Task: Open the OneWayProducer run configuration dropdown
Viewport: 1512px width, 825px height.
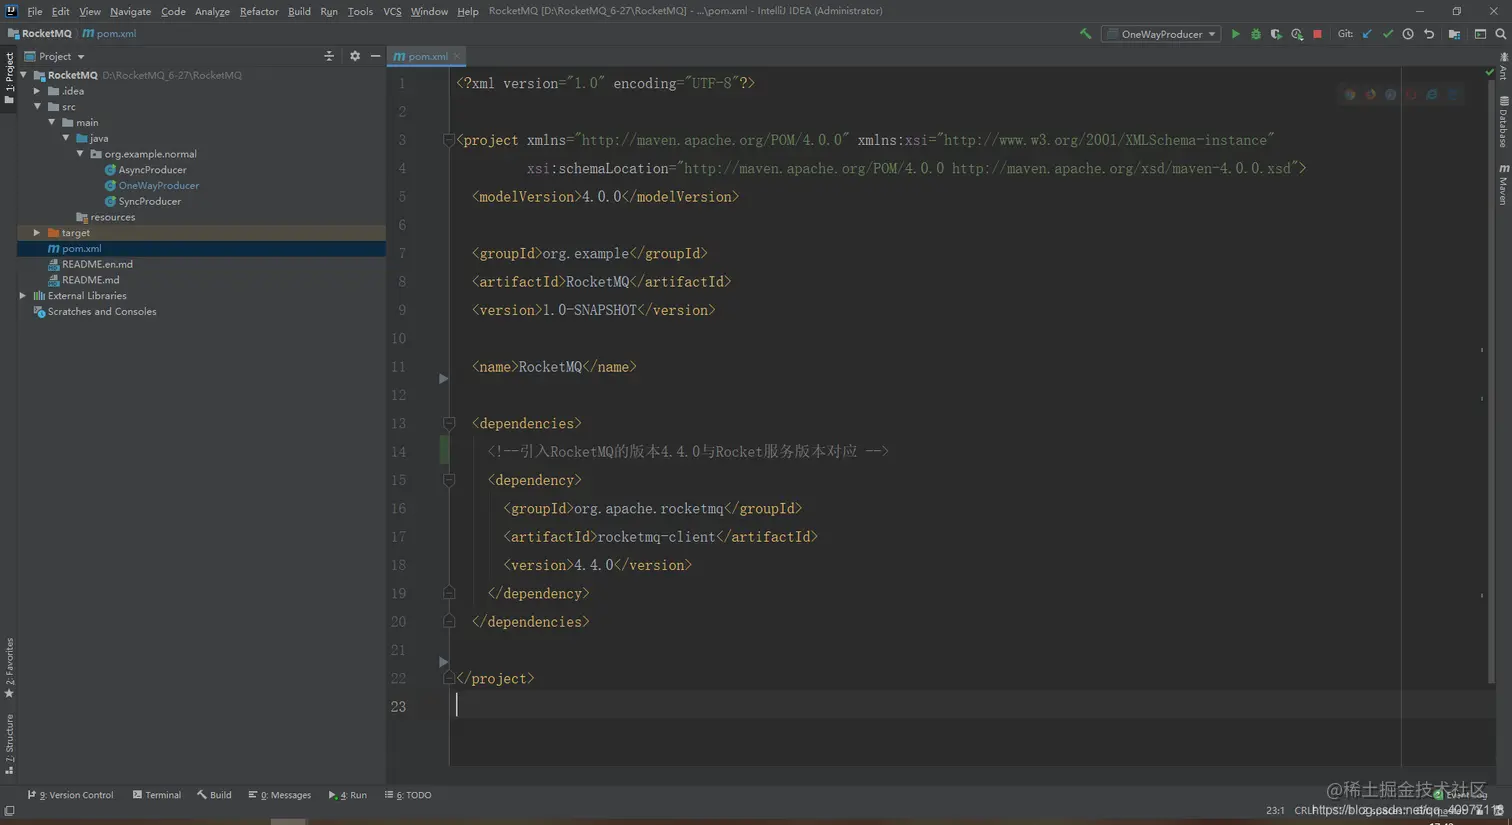Action: pos(1161,34)
